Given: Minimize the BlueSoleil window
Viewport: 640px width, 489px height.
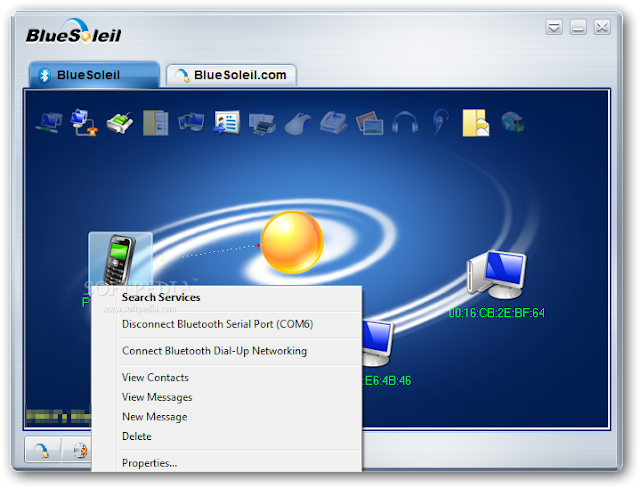Looking at the screenshot, I should pyautogui.click(x=578, y=27).
